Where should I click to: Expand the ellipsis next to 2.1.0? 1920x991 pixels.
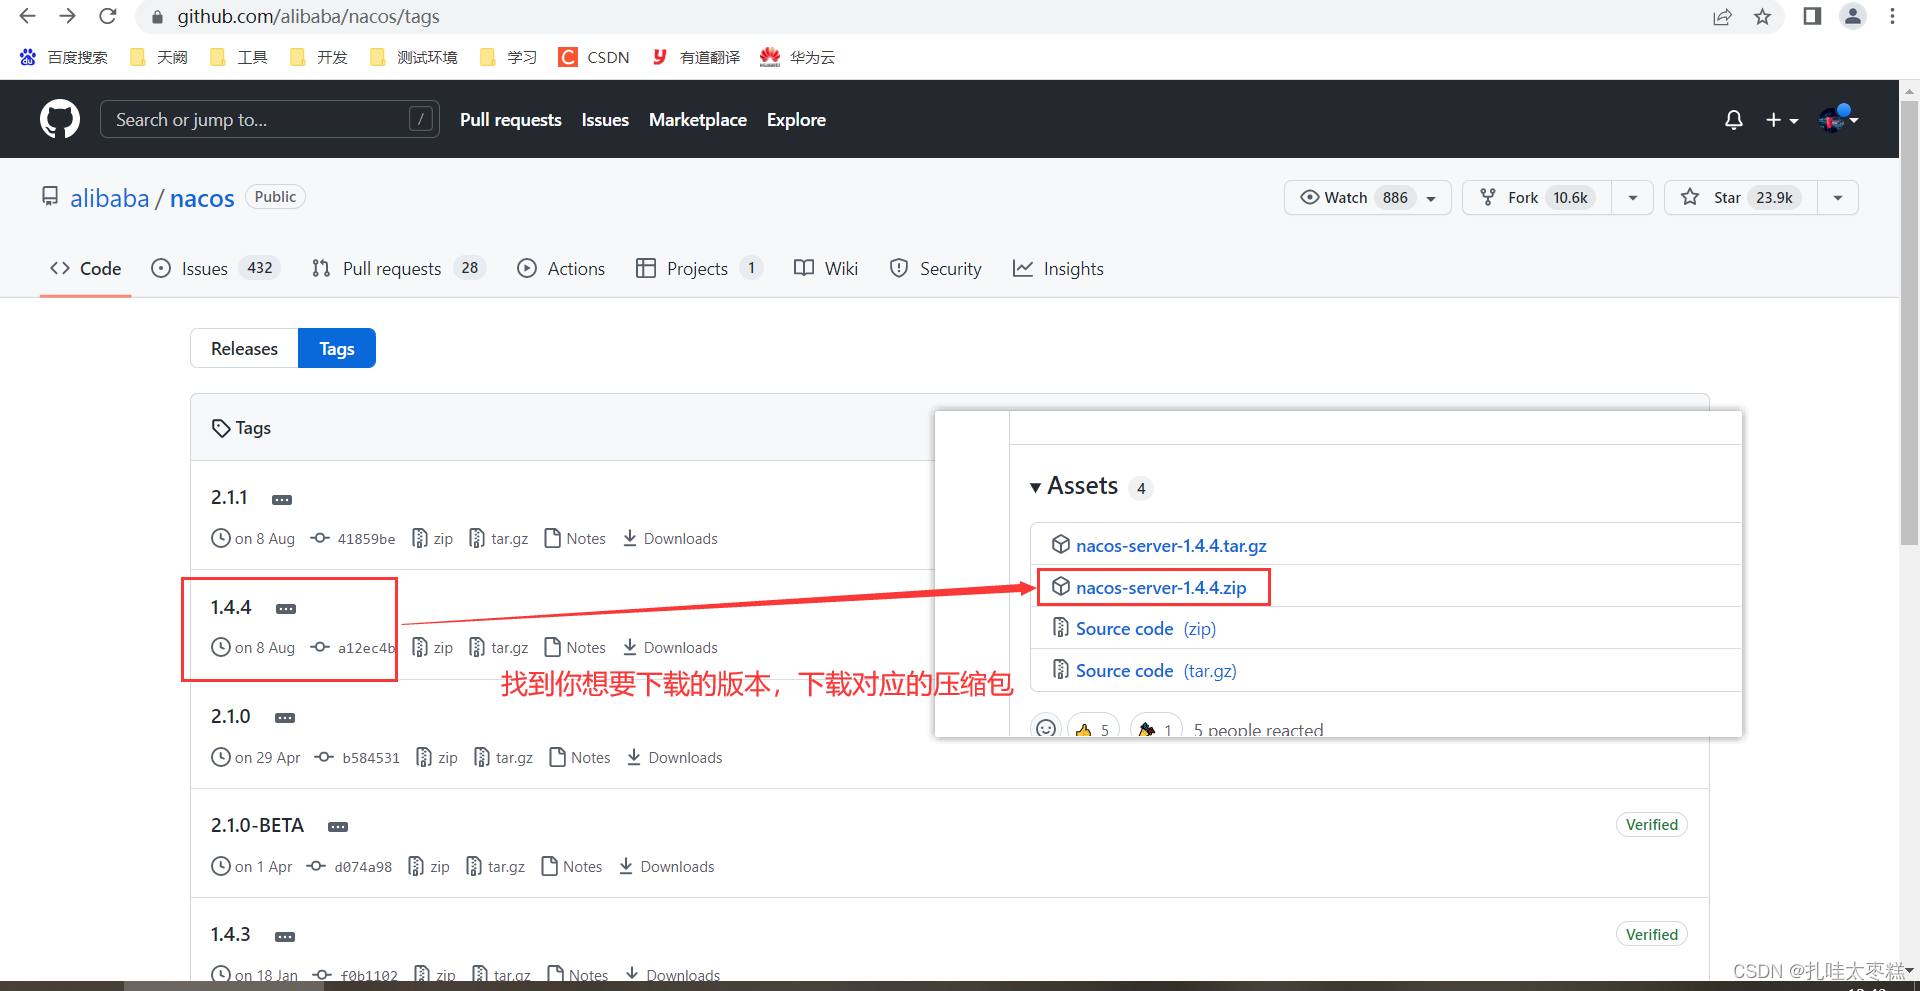coord(285,718)
